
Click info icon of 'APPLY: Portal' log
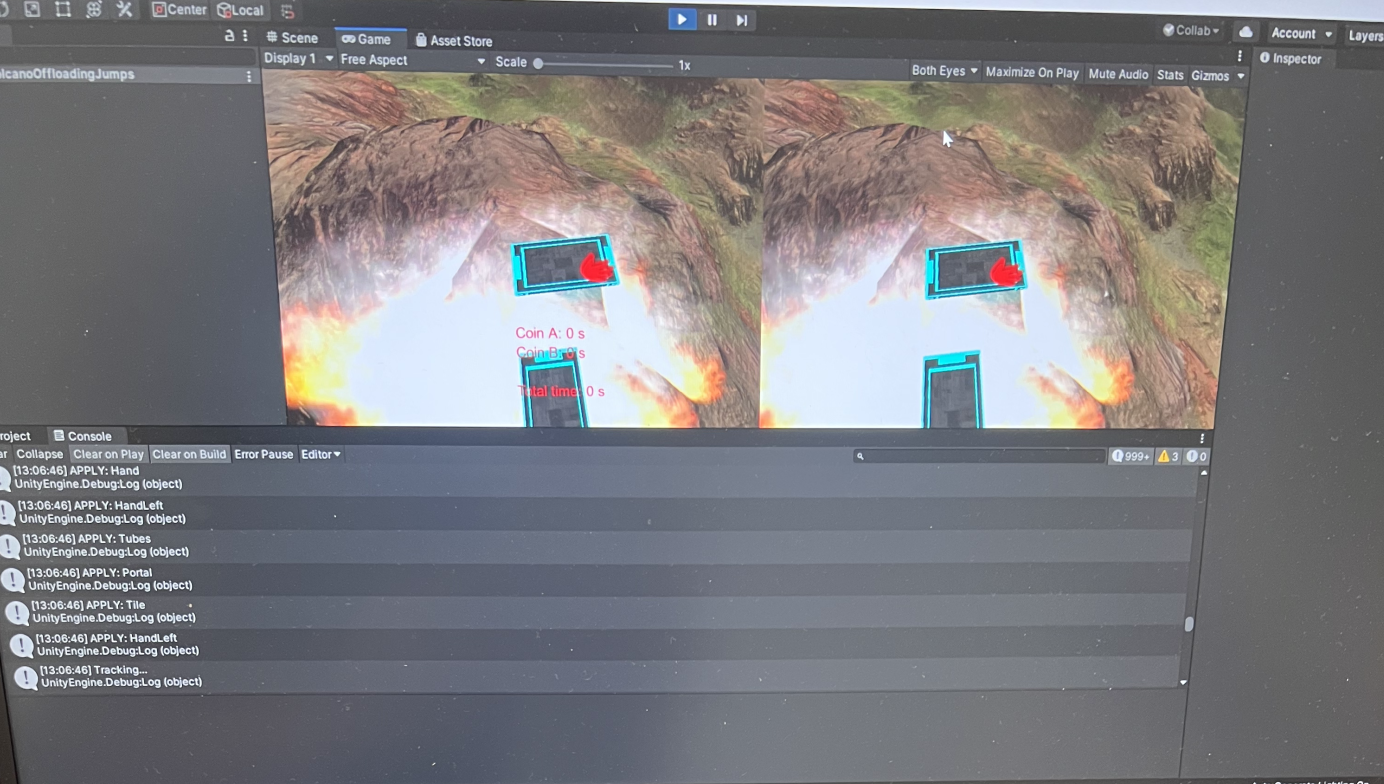13,580
